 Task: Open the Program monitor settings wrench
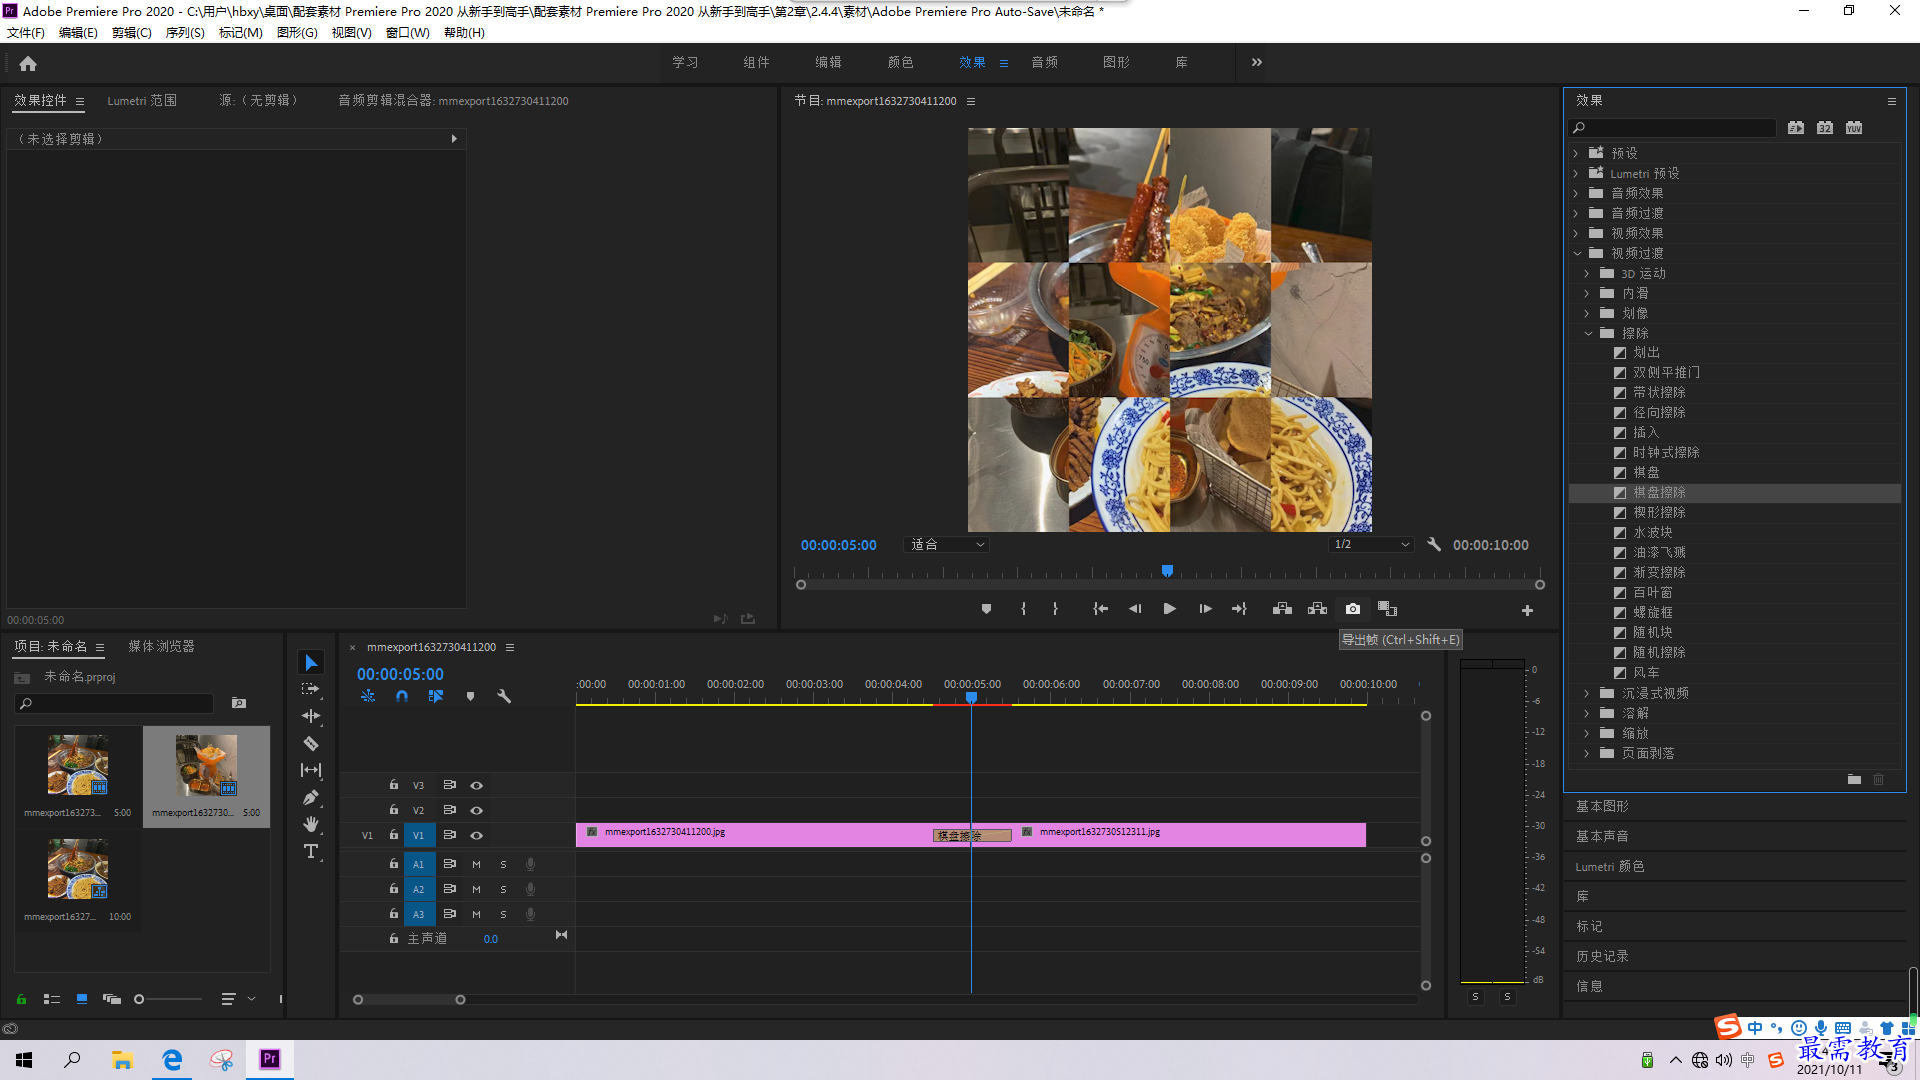click(1434, 545)
